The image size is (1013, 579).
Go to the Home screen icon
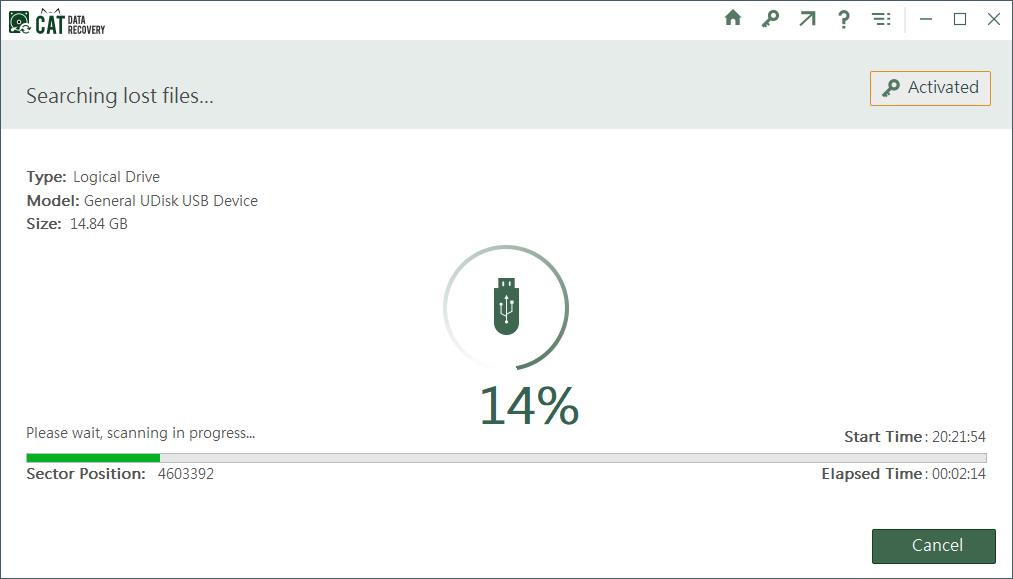[x=733, y=19]
